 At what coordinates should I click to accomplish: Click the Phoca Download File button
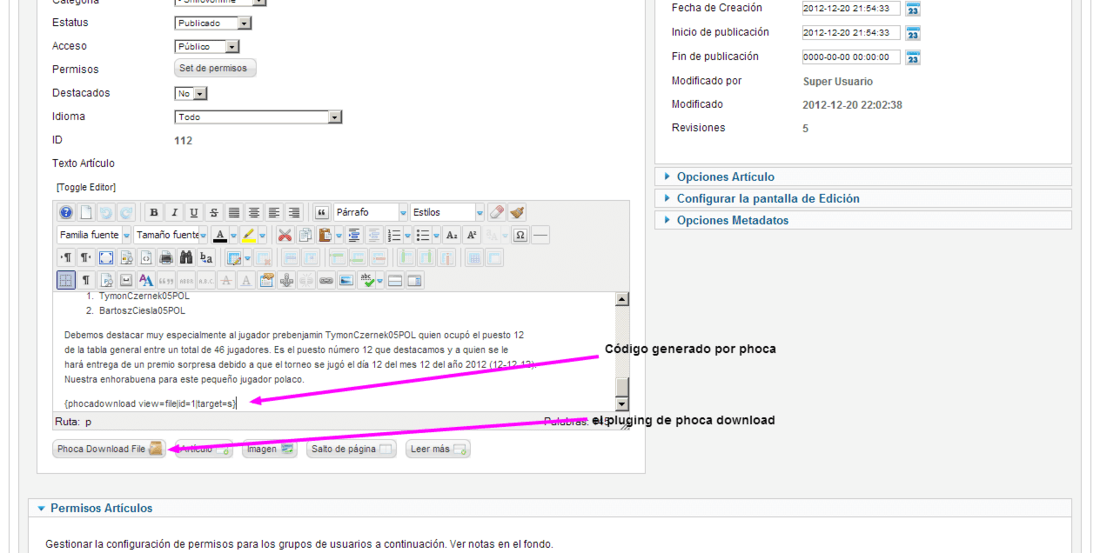tap(109, 449)
